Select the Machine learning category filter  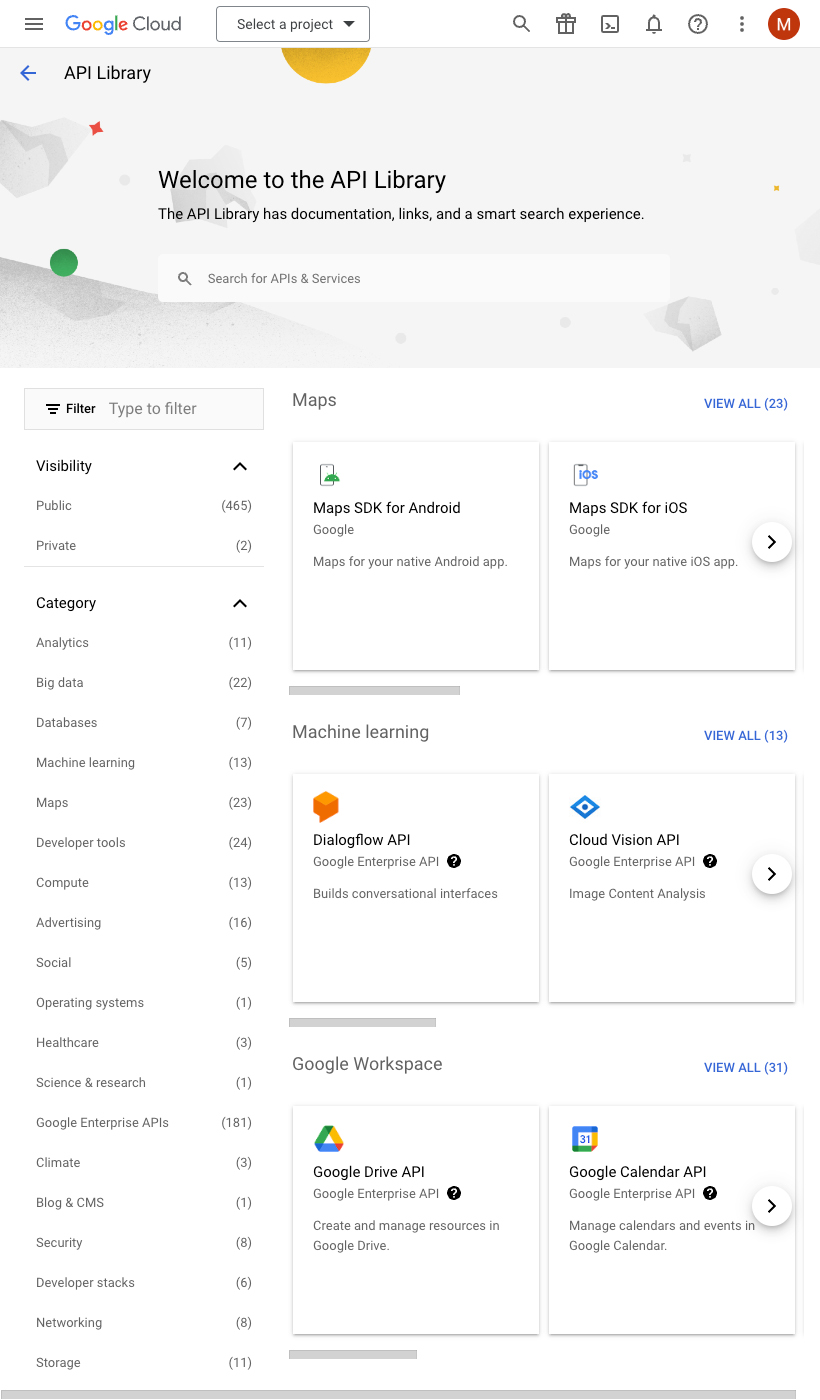point(144,763)
